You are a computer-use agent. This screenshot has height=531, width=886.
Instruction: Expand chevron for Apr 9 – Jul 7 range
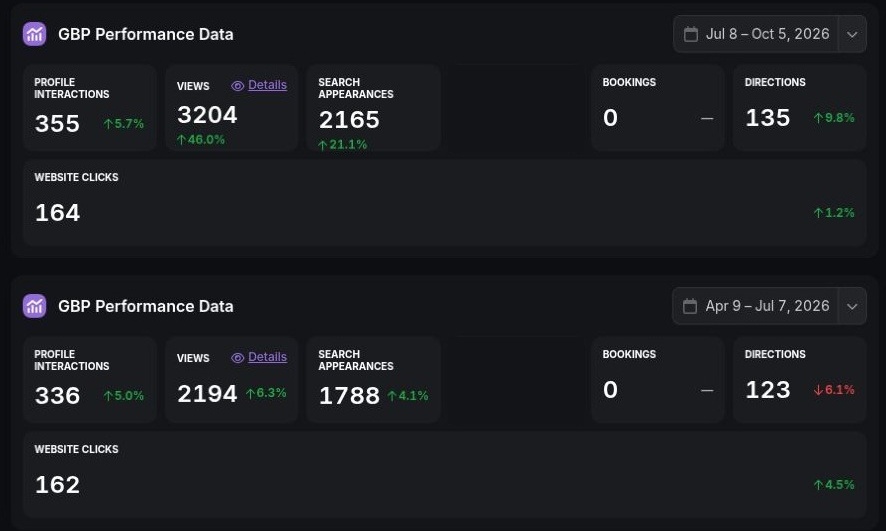click(852, 306)
